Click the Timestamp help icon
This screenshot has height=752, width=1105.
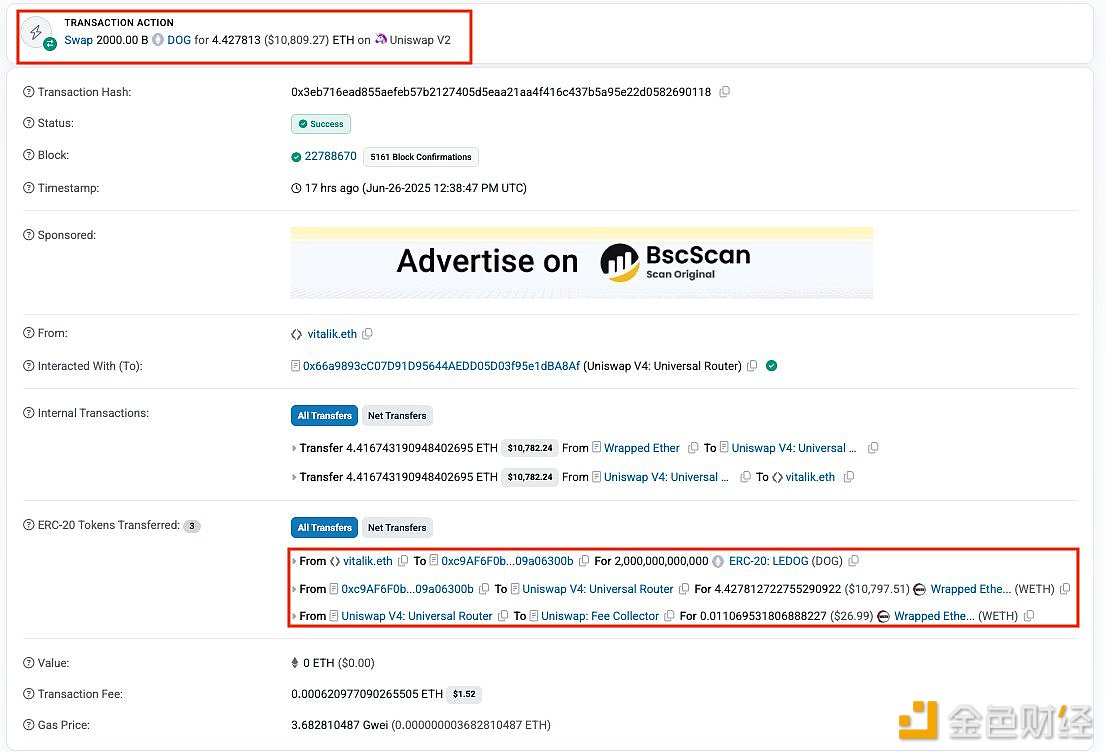pyautogui.click(x=29, y=188)
